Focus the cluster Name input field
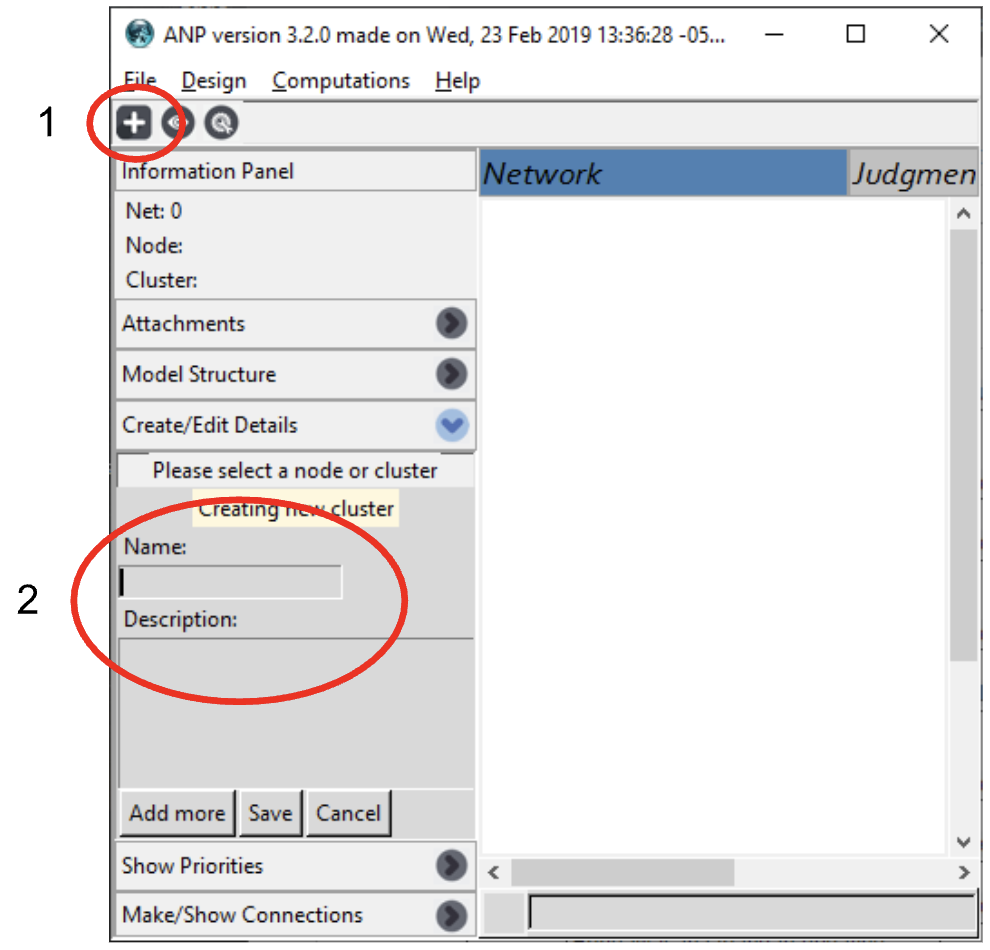 (x=230, y=582)
